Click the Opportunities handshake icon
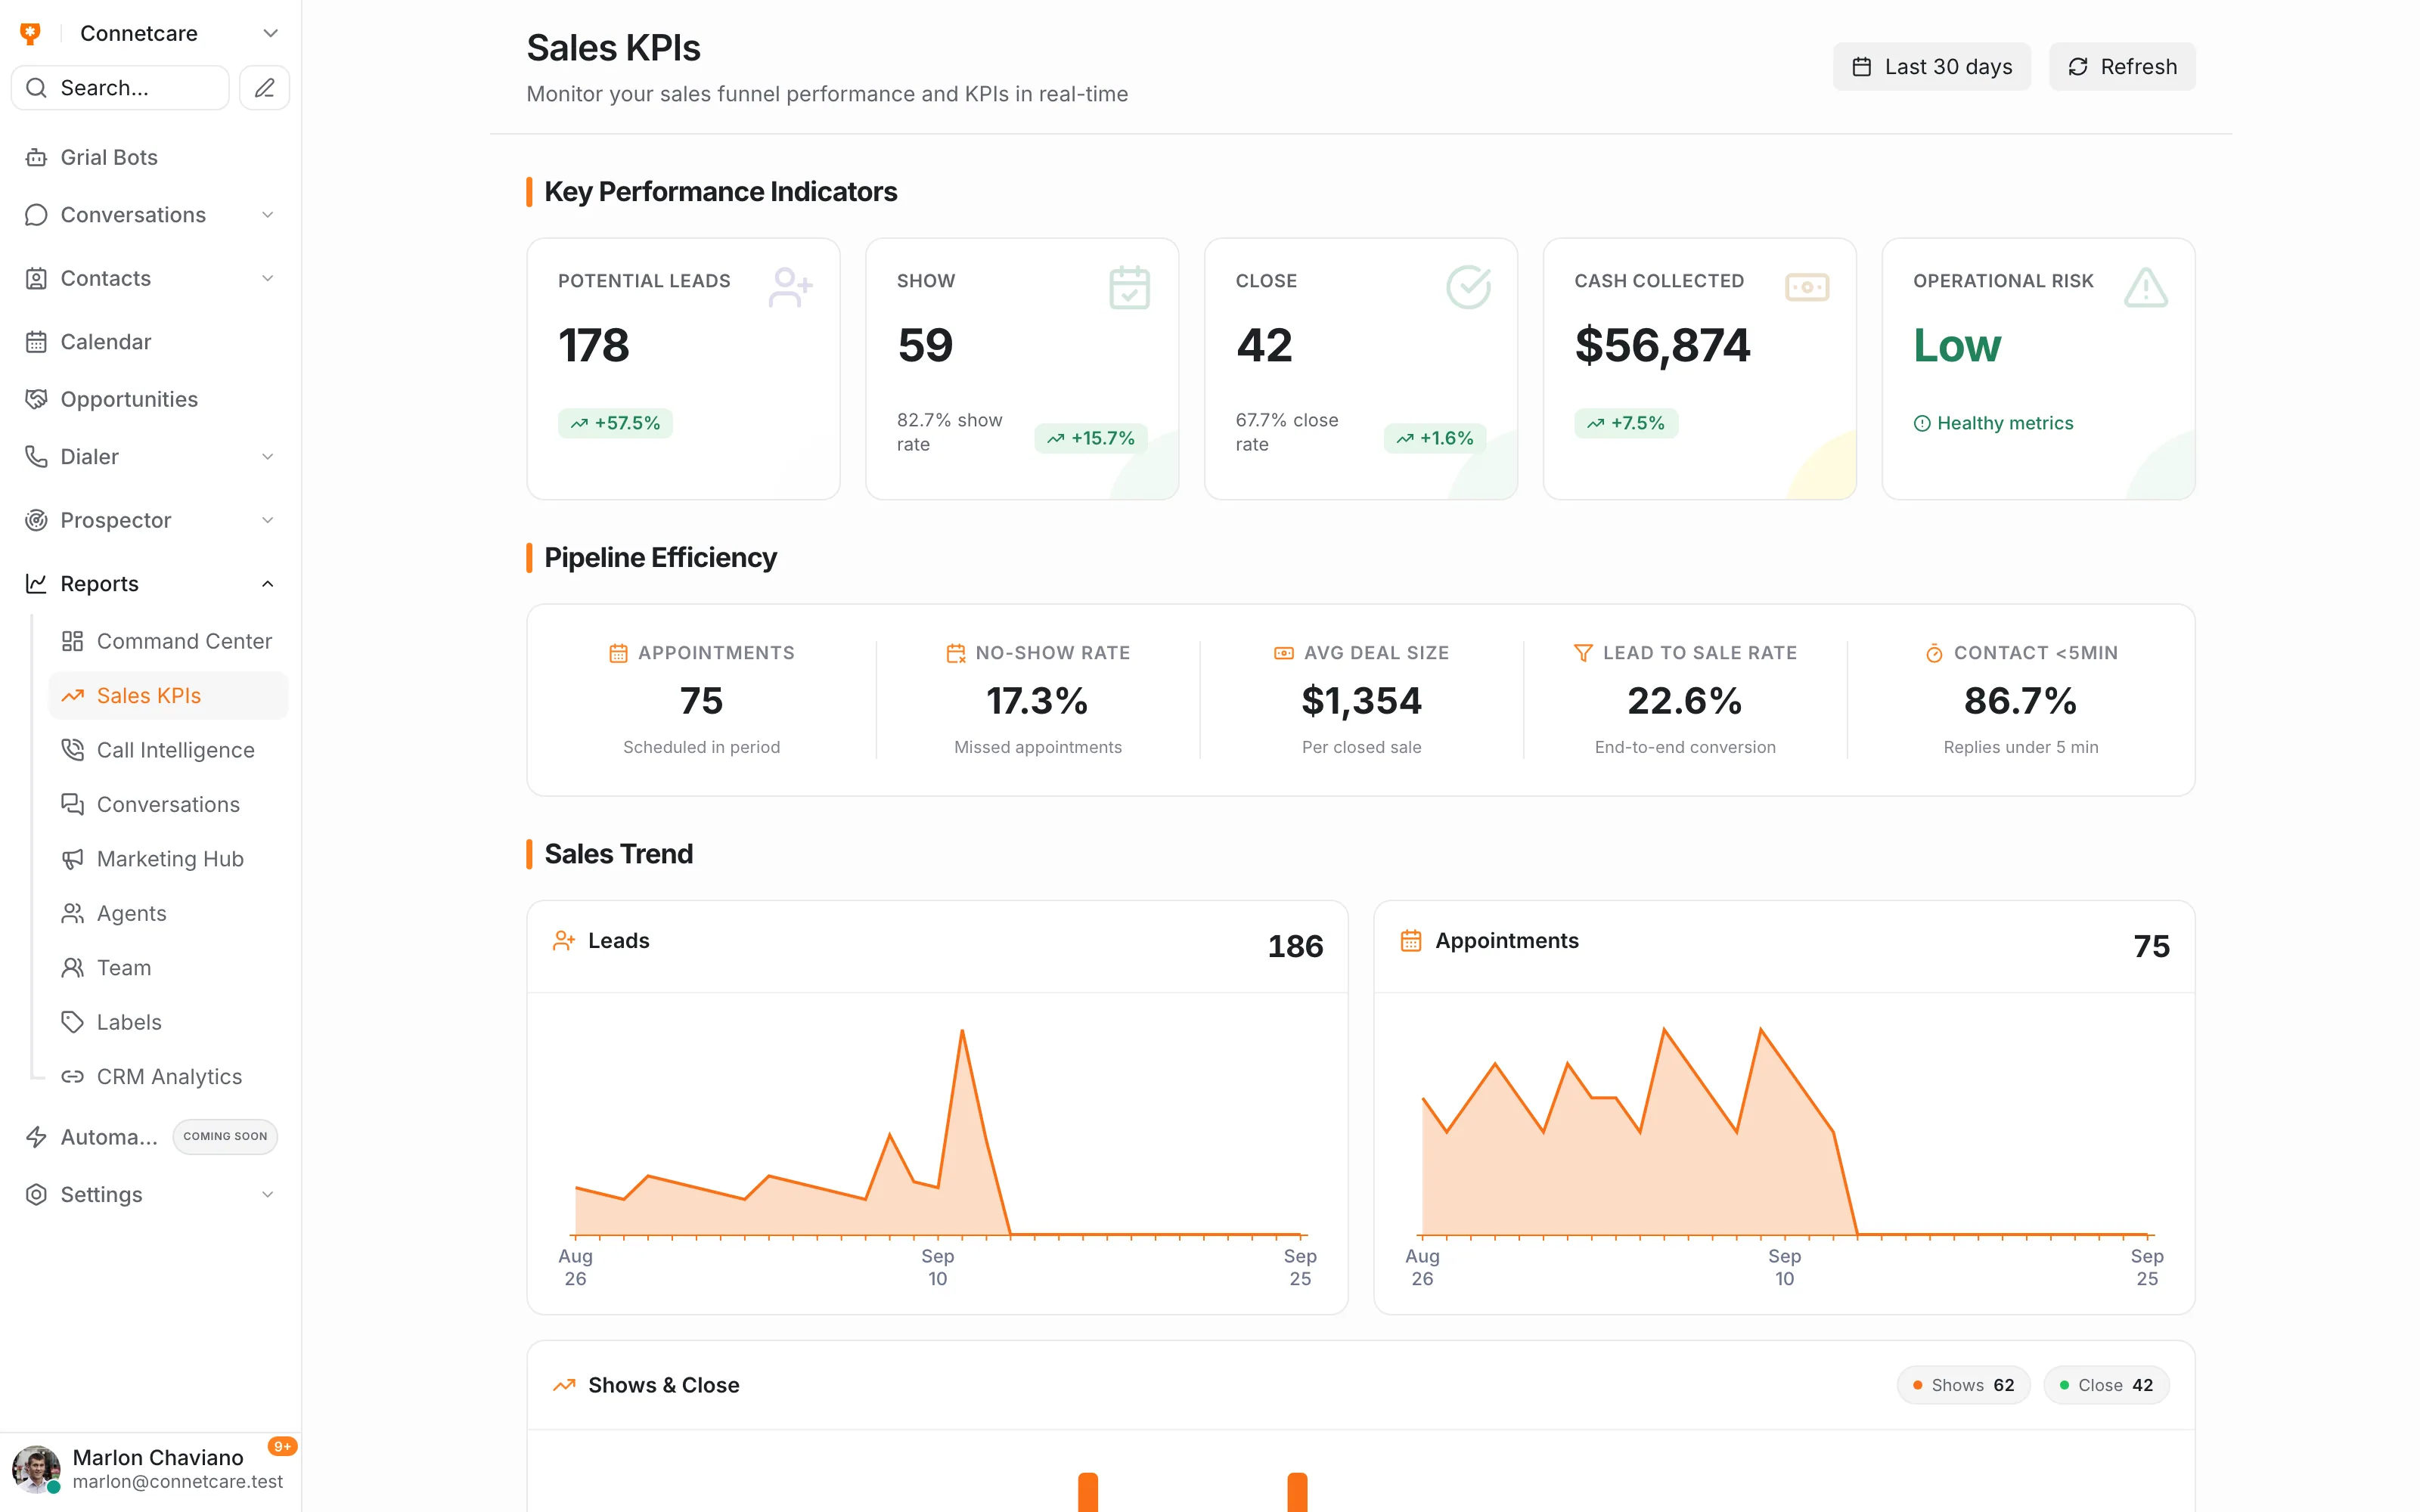2420x1512 pixels. (x=36, y=399)
